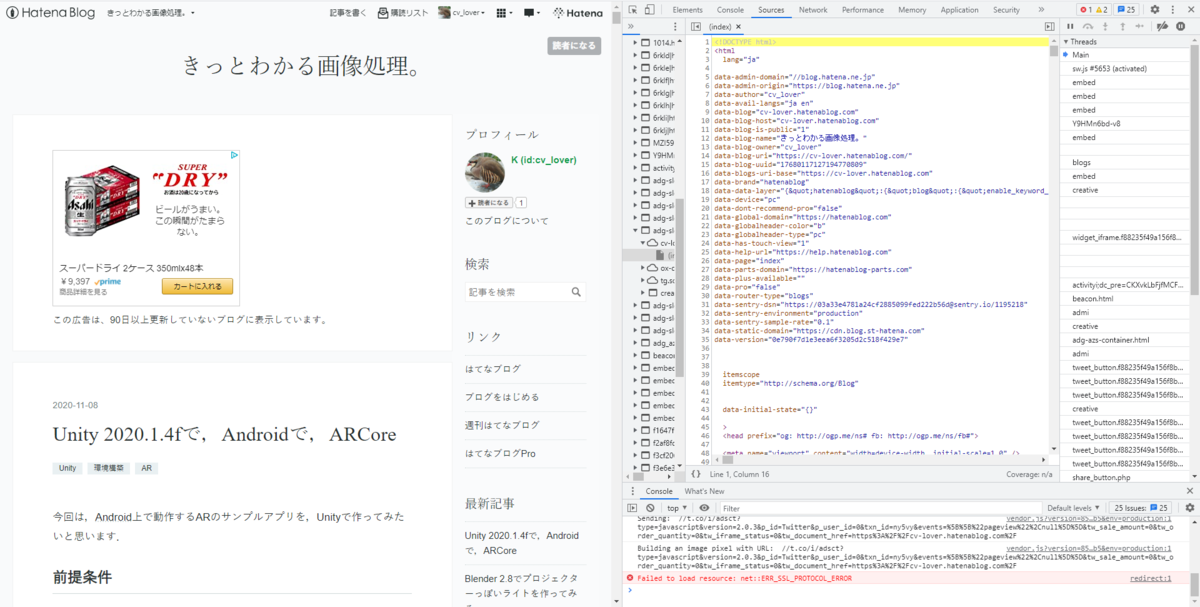
Task: Click the Step over next function call icon
Action: [1088, 25]
